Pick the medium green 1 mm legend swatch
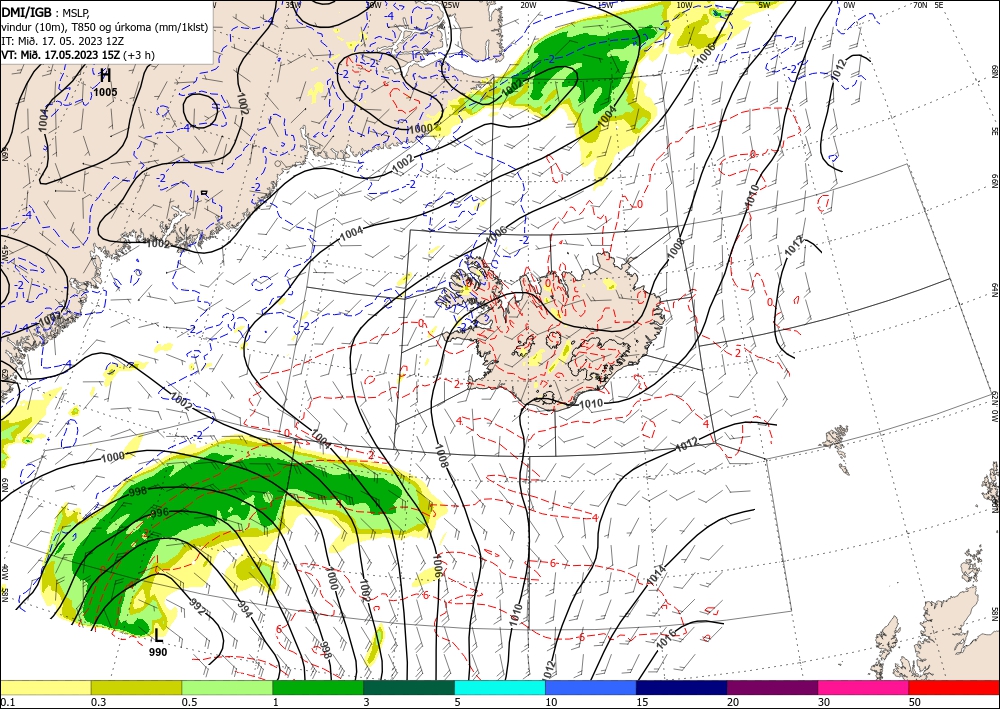The width and height of the screenshot is (1000, 709). (318, 687)
